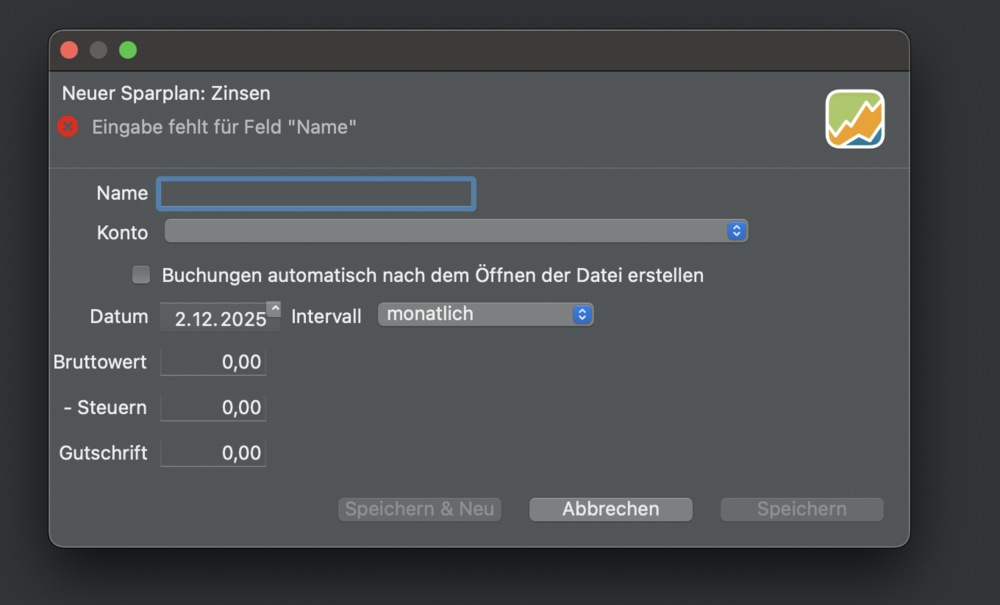
Task: Open the date picker arrow next to Datum
Action: 274,309
